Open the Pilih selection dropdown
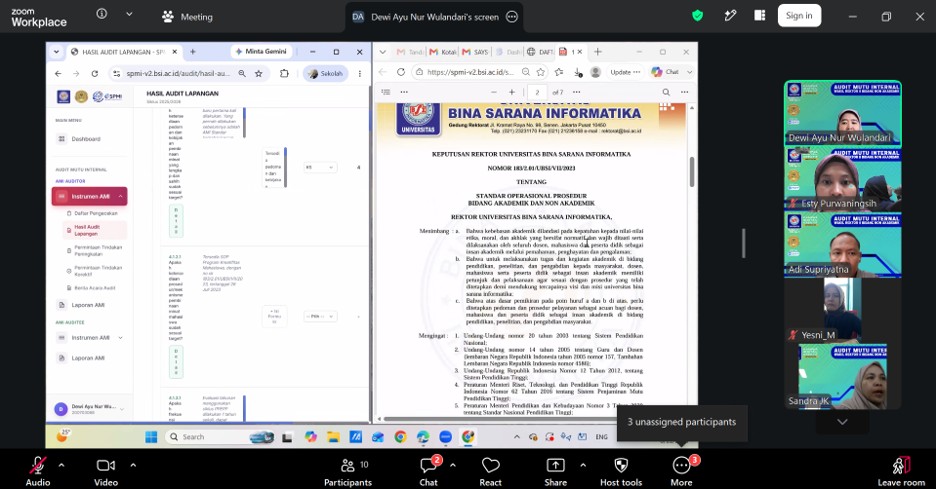 coord(320,316)
